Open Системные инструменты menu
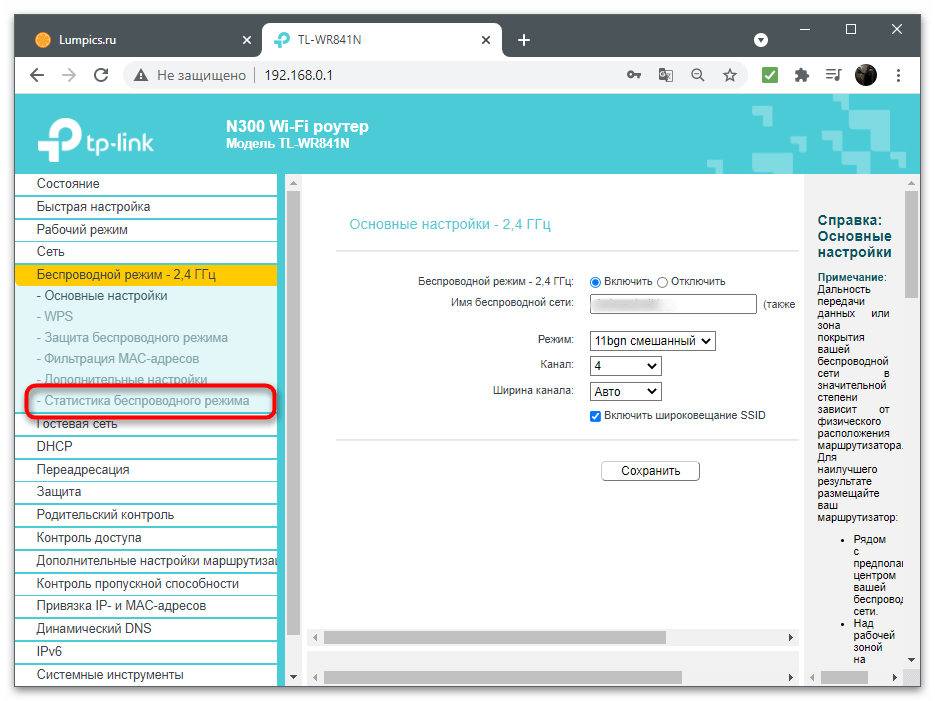 tap(146, 675)
